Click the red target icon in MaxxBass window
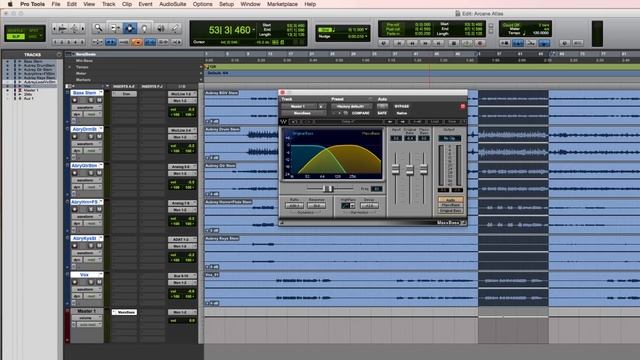 [463, 106]
